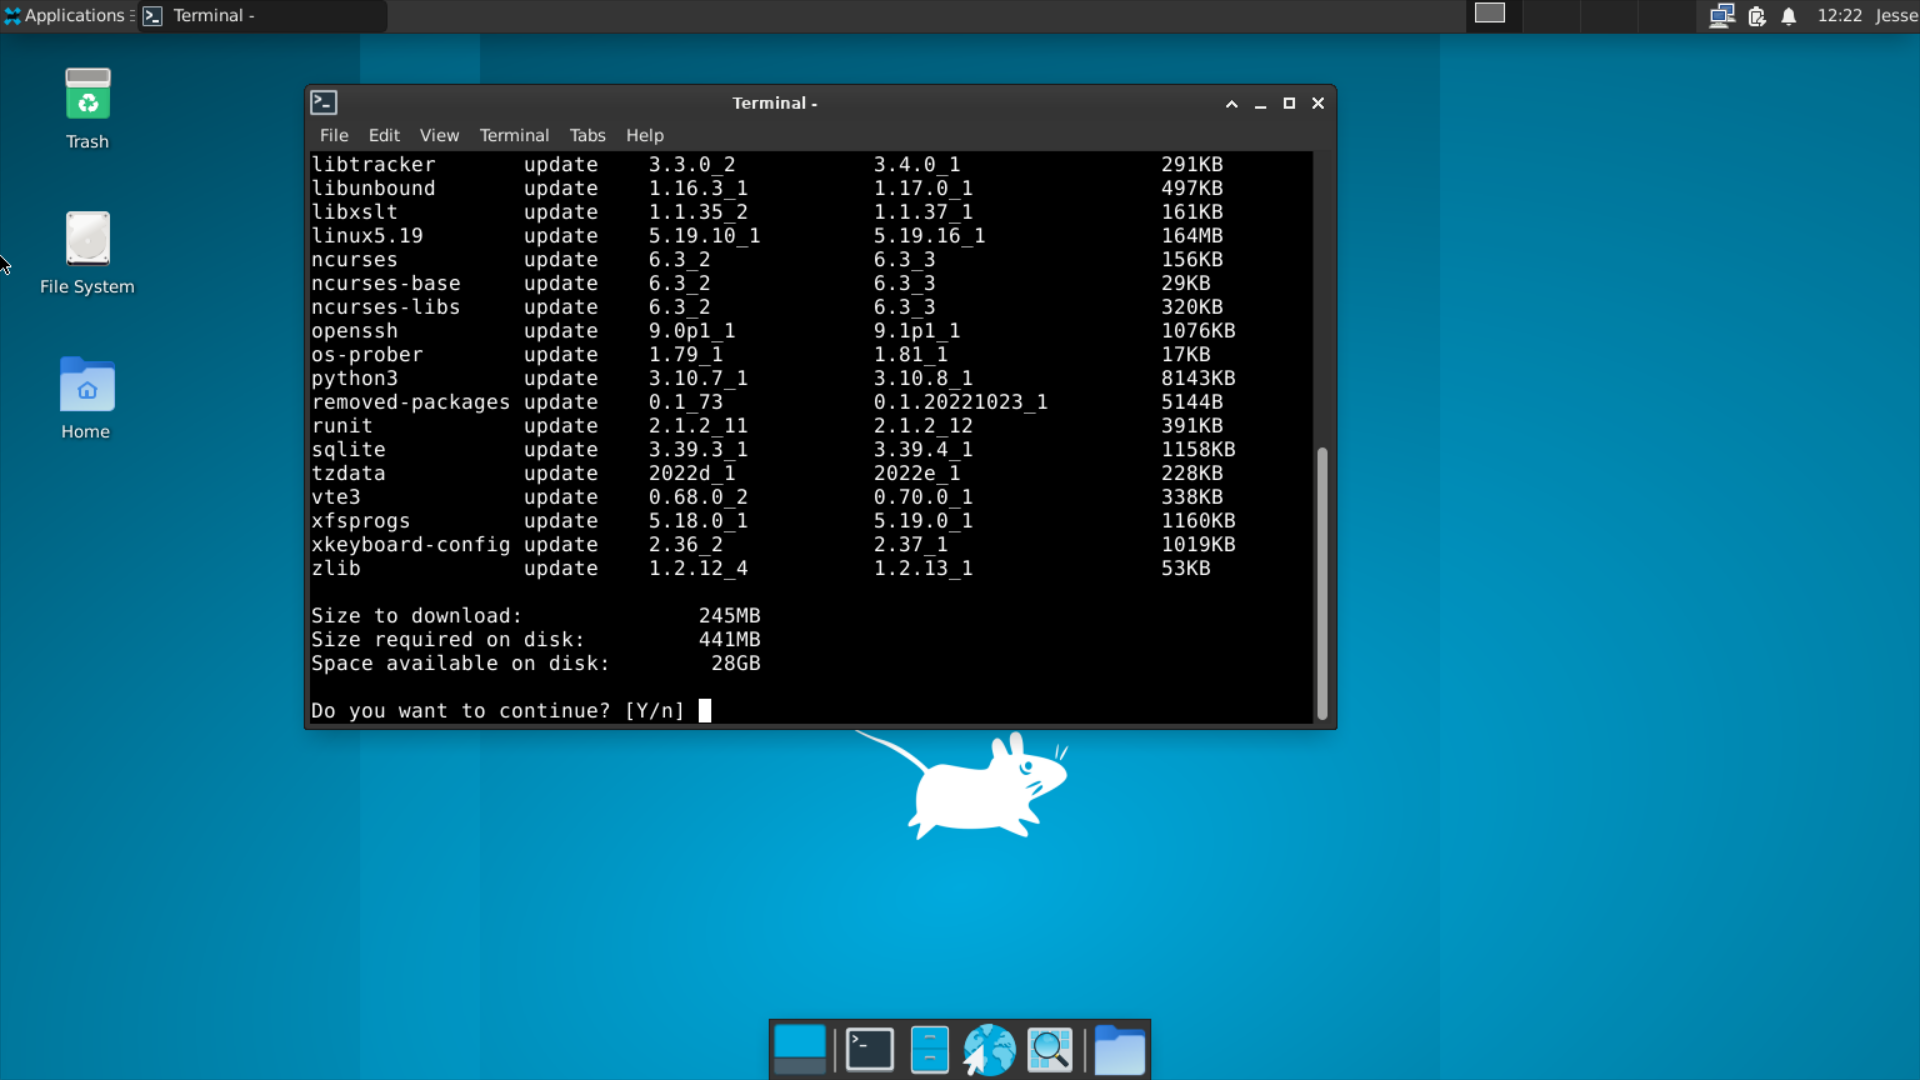Open the View menu in Terminal
The height and width of the screenshot is (1080, 1920).
(439, 135)
